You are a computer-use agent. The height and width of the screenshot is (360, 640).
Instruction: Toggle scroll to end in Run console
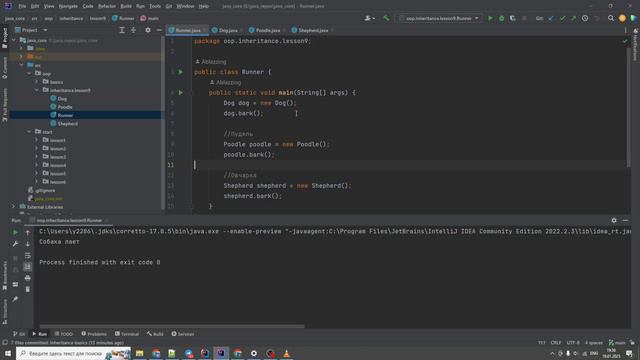pos(28,267)
